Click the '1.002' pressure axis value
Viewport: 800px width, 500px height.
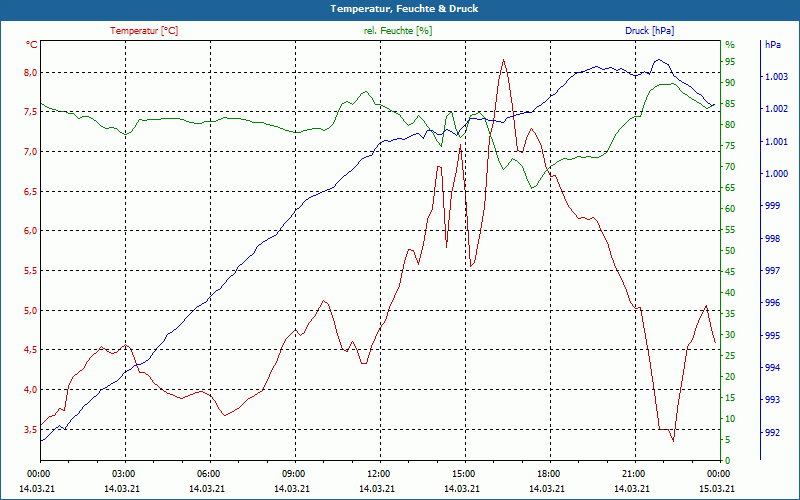pyautogui.click(x=777, y=109)
